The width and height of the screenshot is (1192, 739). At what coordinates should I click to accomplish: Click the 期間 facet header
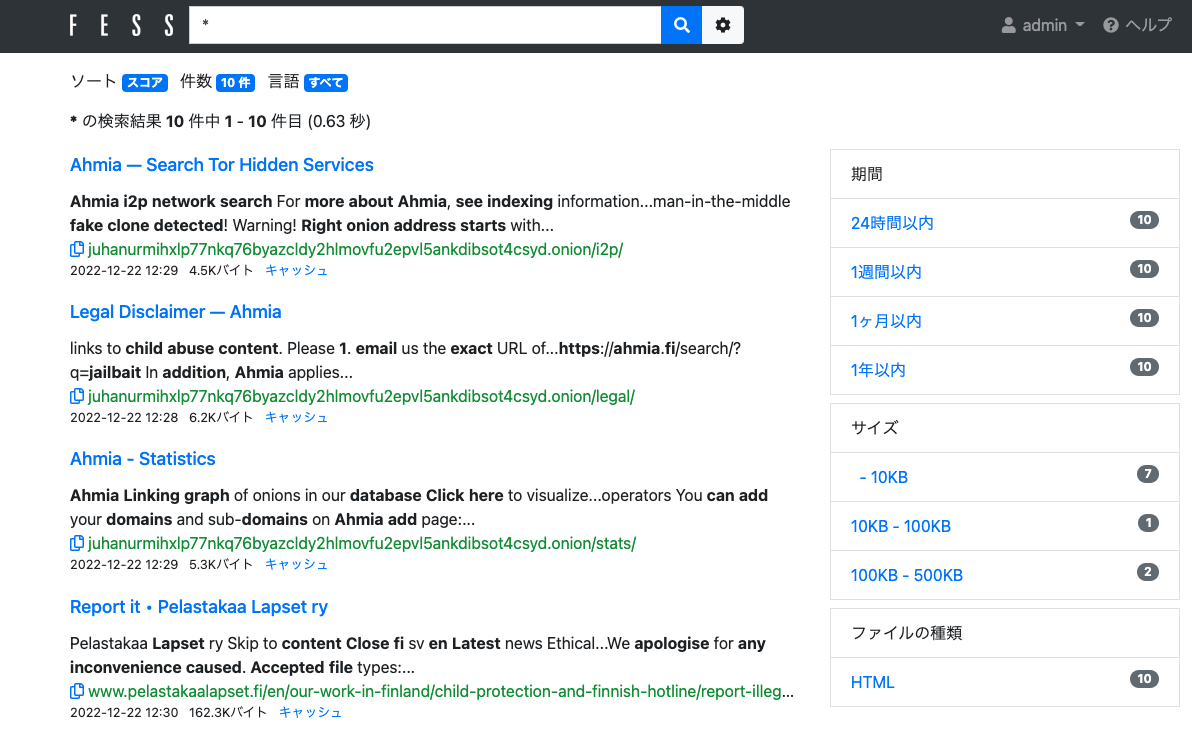click(1004, 174)
